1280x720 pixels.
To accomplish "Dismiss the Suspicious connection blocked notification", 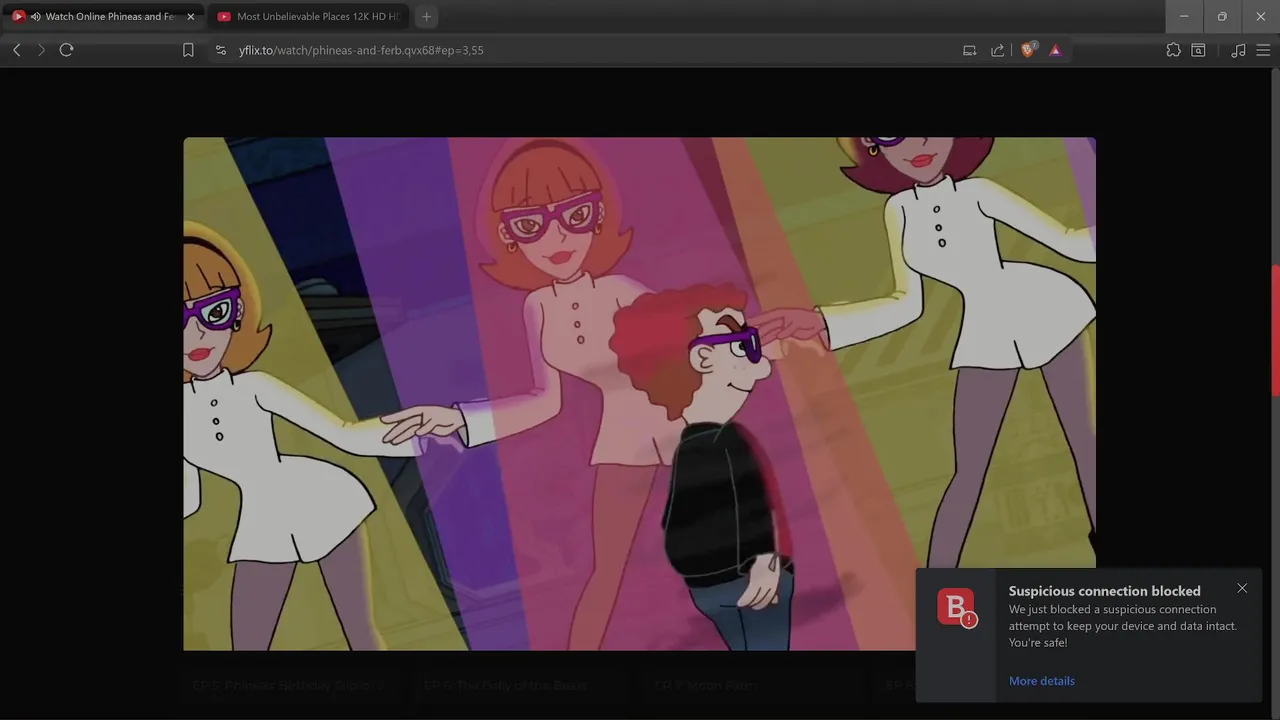I will [1242, 588].
